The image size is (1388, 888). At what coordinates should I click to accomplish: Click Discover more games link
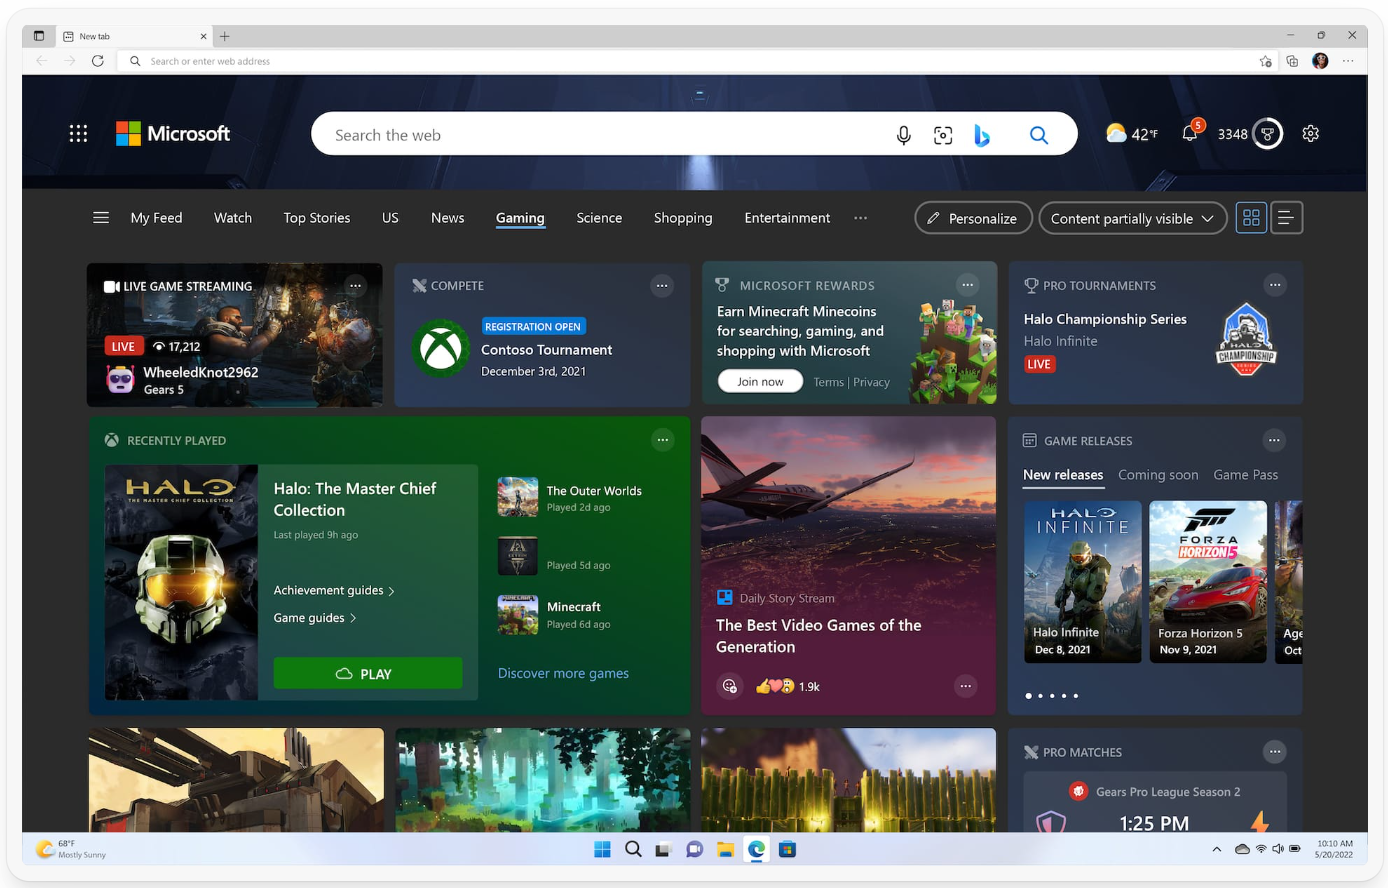click(x=563, y=673)
